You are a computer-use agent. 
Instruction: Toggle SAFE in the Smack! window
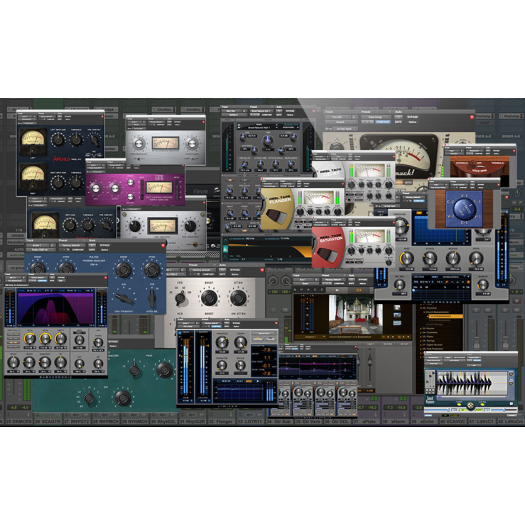tap(398, 122)
